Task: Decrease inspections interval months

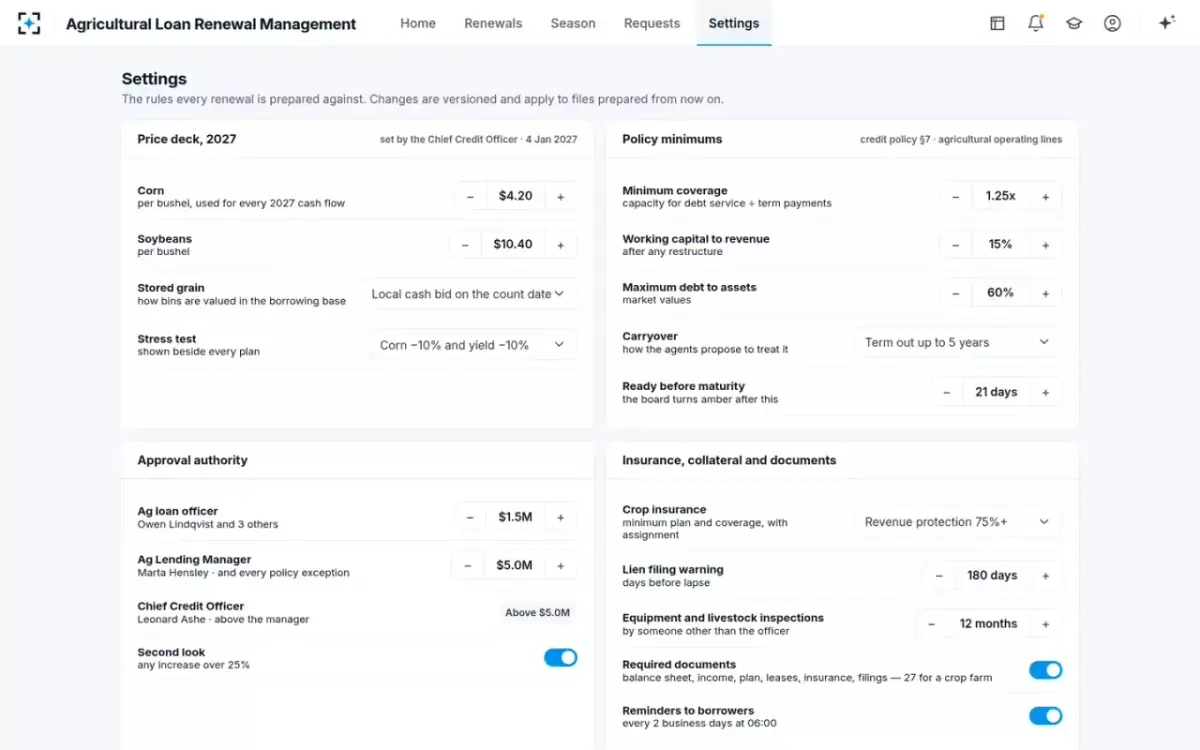Action: tap(932, 624)
